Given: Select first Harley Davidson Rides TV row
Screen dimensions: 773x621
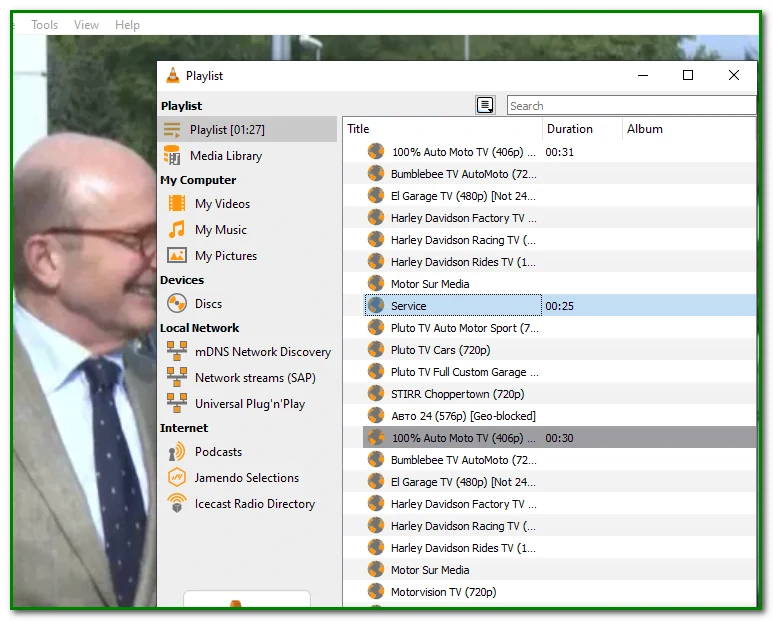Looking at the screenshot, I should [x=550, y=262].
